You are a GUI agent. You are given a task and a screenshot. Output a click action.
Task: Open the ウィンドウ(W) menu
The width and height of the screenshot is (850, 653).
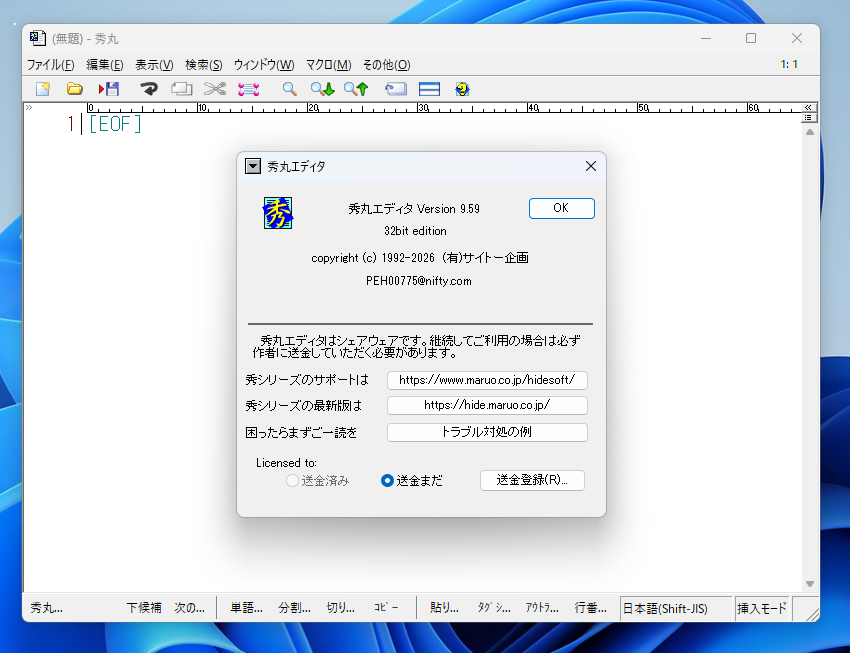pyautogui.click(x=264, y=65)
